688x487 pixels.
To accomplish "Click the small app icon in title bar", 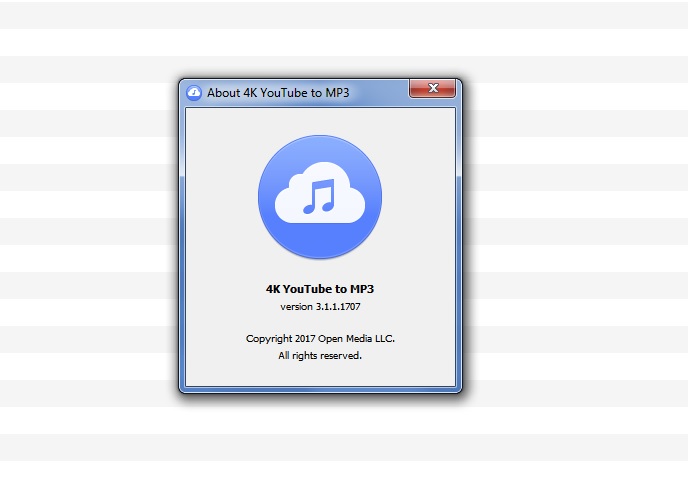I will (194, 93).
